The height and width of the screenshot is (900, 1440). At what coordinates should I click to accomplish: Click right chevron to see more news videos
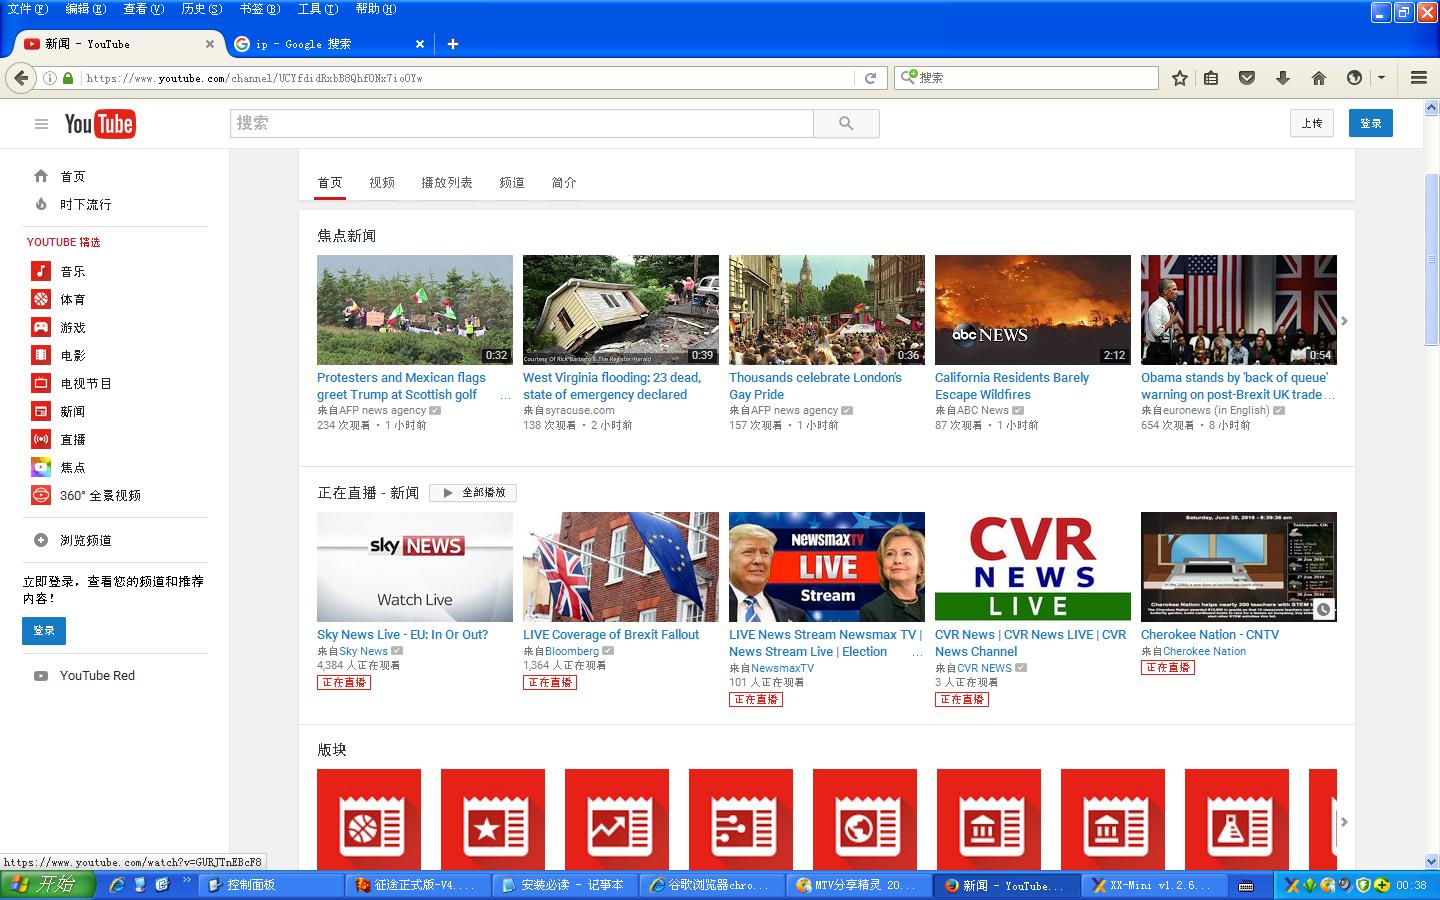1345,322
